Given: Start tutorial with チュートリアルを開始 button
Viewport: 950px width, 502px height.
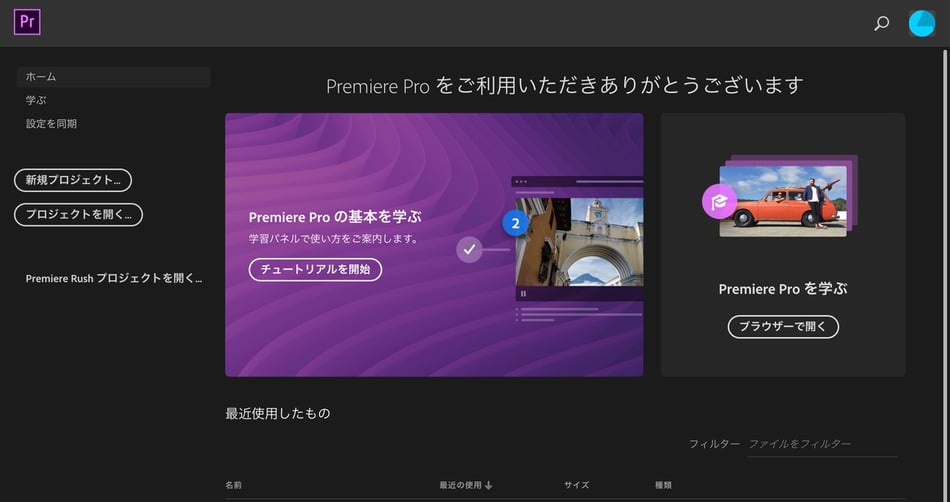Looking at the screenshot, I should click(x=315, y=269).
